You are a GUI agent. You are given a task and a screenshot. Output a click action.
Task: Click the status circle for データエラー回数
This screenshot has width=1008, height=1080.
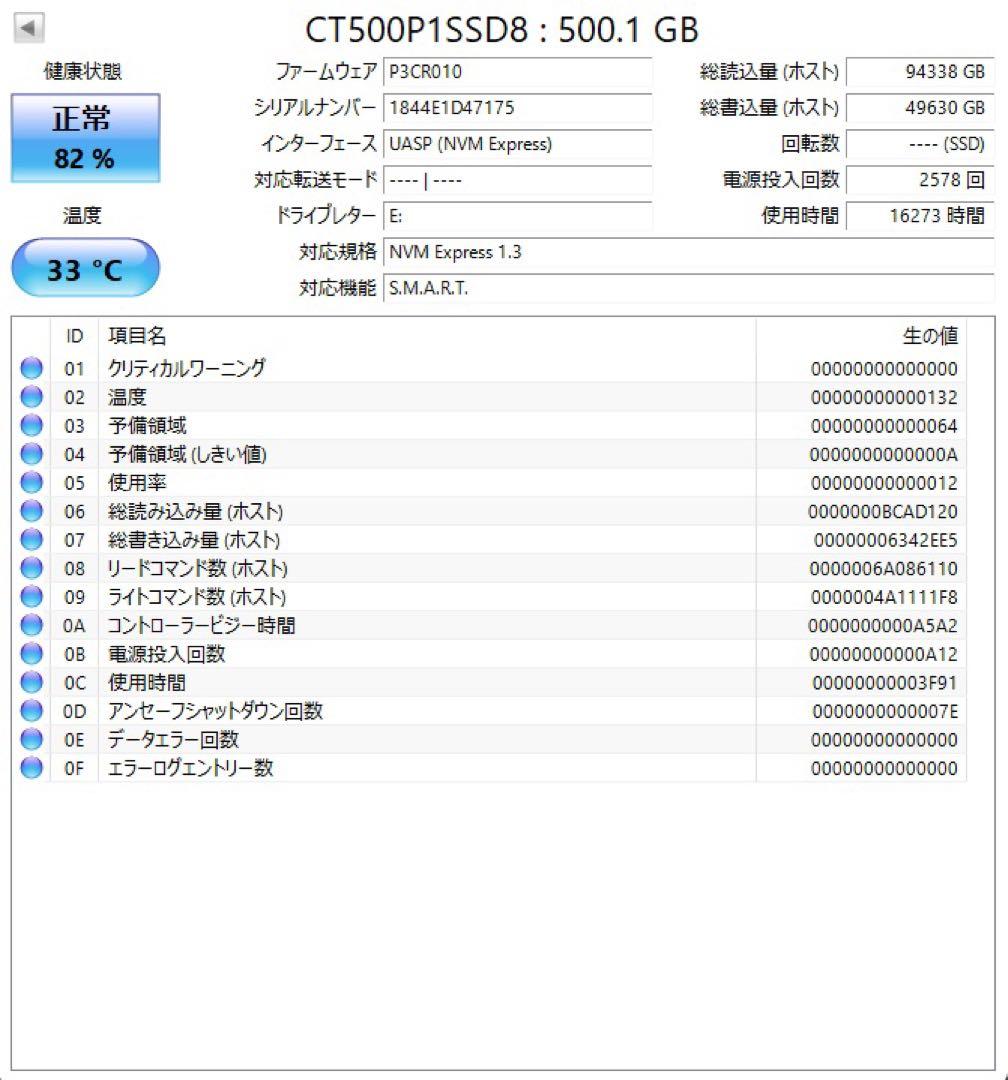(32, 739)
